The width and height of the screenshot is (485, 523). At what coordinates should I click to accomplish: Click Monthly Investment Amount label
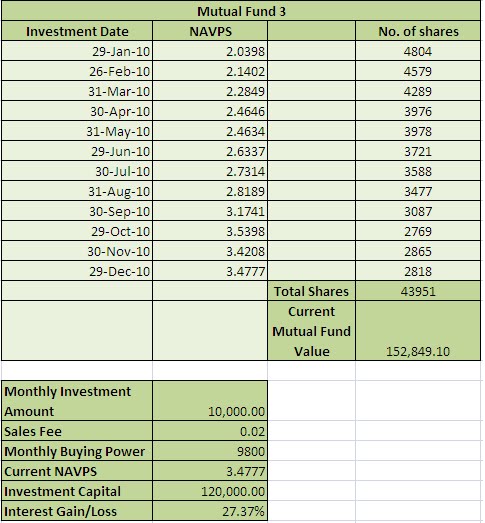77,401
